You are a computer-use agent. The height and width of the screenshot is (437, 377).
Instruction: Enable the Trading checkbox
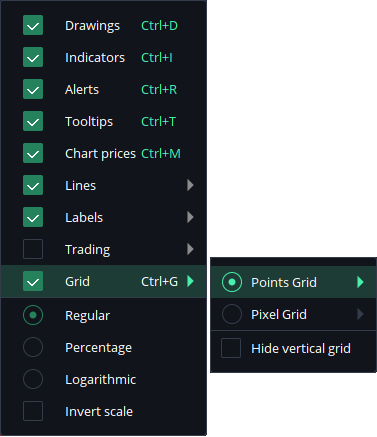tap(33, 249)
